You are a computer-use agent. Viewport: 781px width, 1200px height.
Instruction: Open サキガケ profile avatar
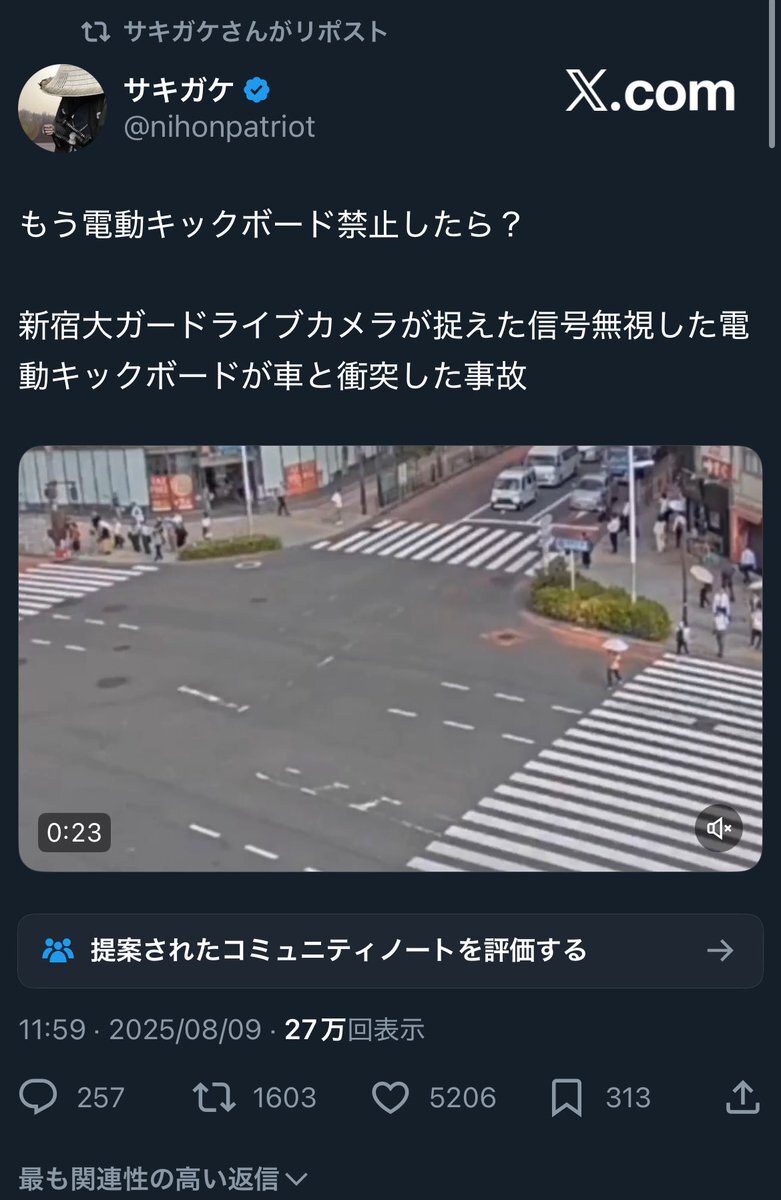62,108
